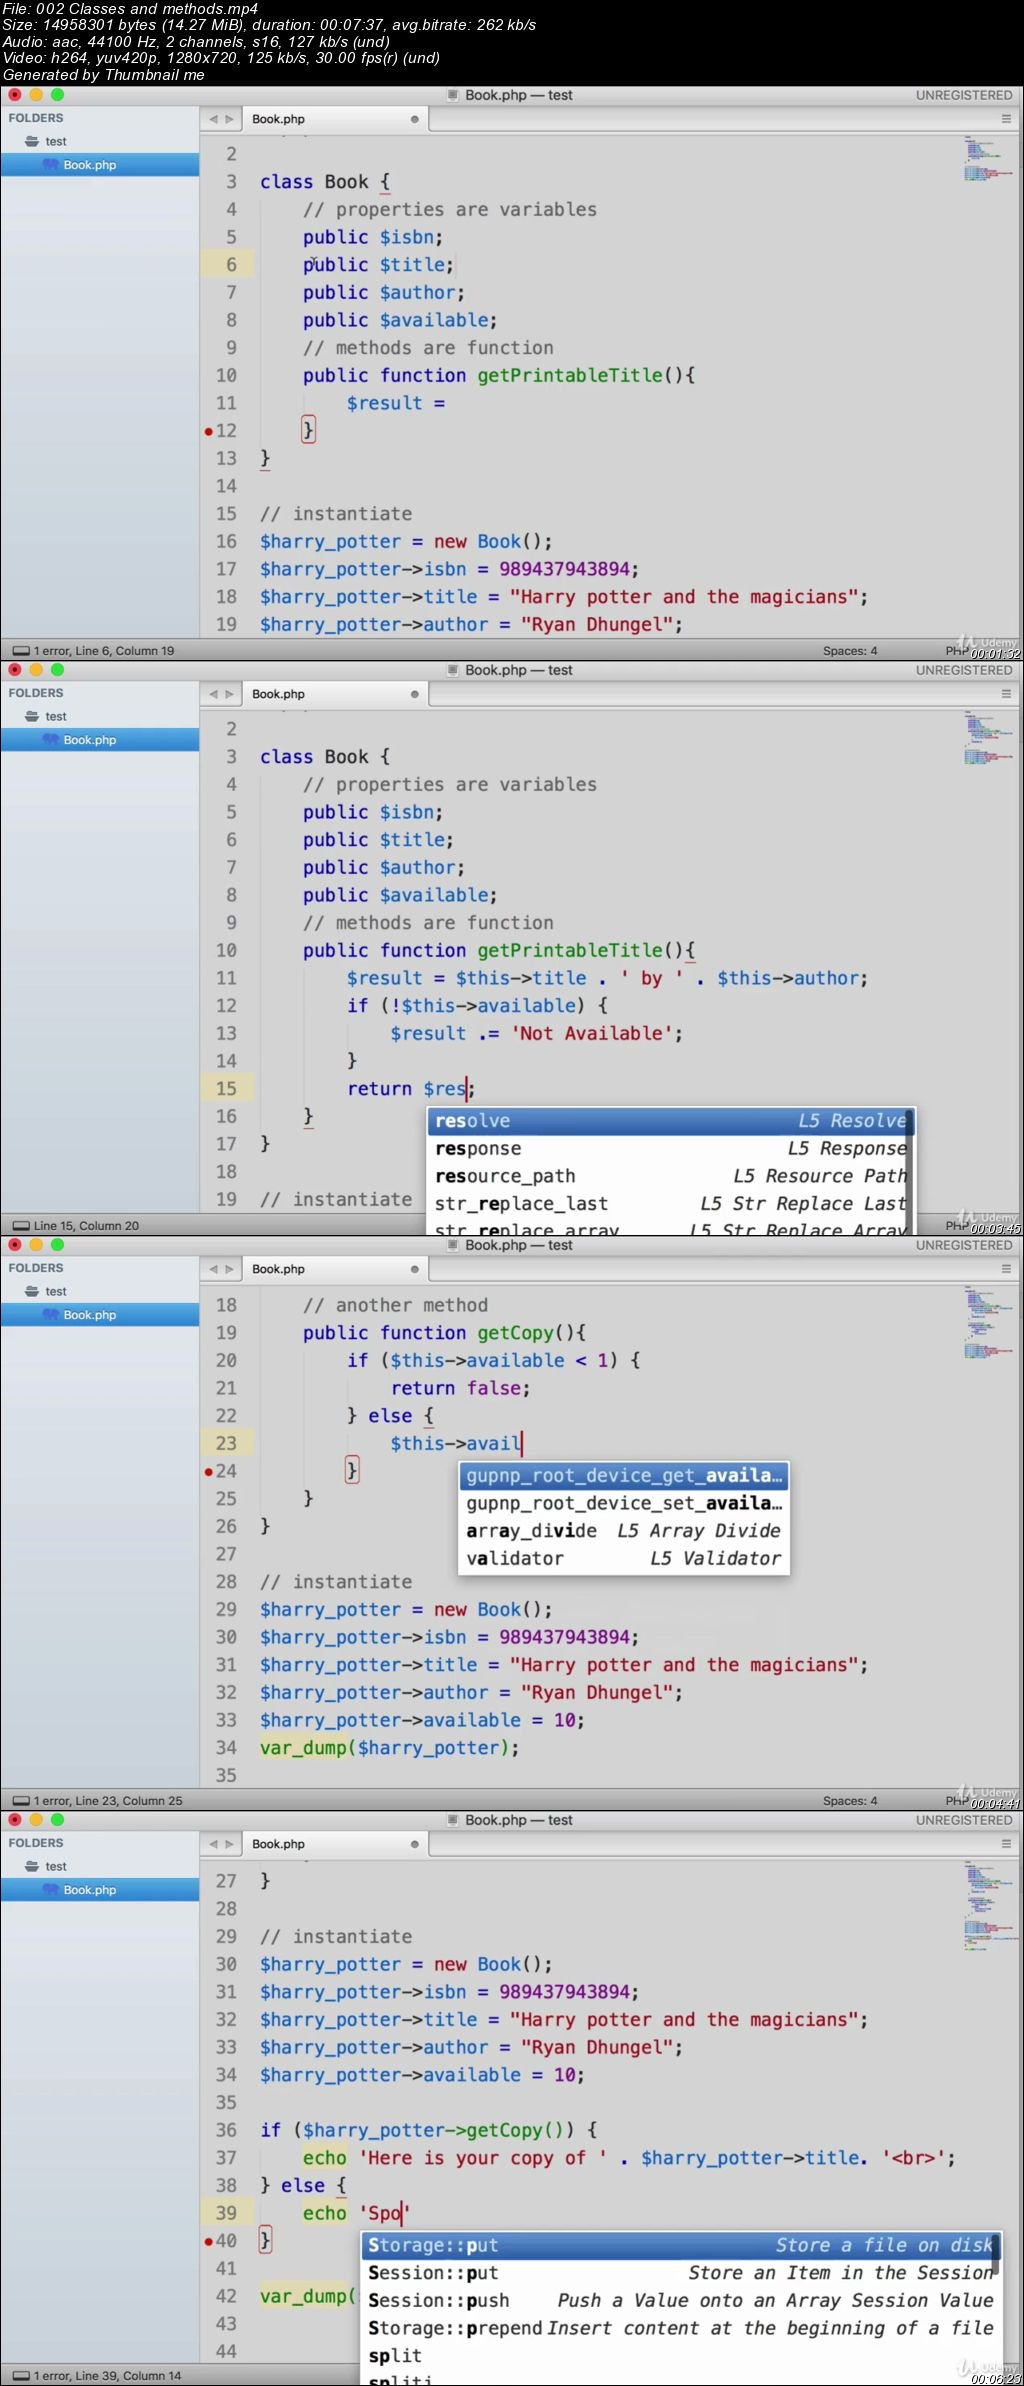The image size is (1024, 2386).
Task: Click status bar icon beside 'Line 23, Column 25'
Action: (x=21, y=1800)
